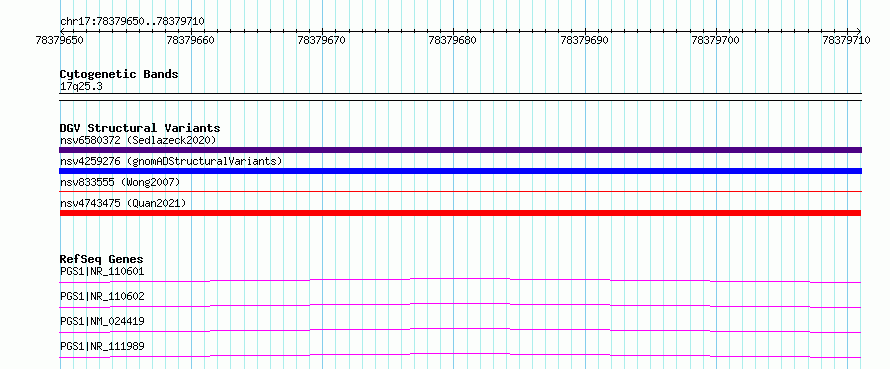This screenshot has height=369, width=890.
Task: Click the magenta PGS1|NR_110601 transcript line
Action: pyautogui.click(x=460, y=280)
